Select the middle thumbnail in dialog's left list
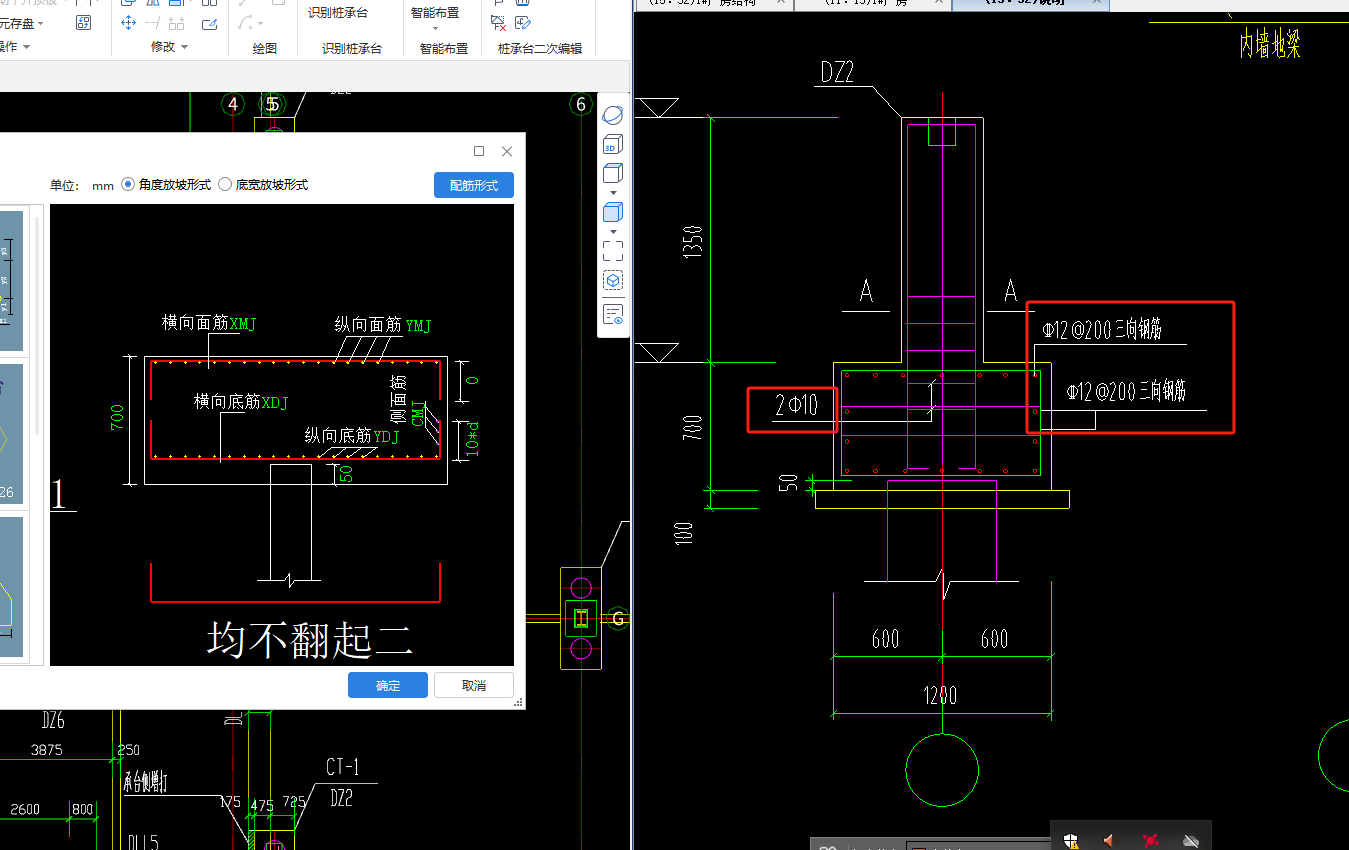The image size is (1349, 850). [x=11, y=432]
